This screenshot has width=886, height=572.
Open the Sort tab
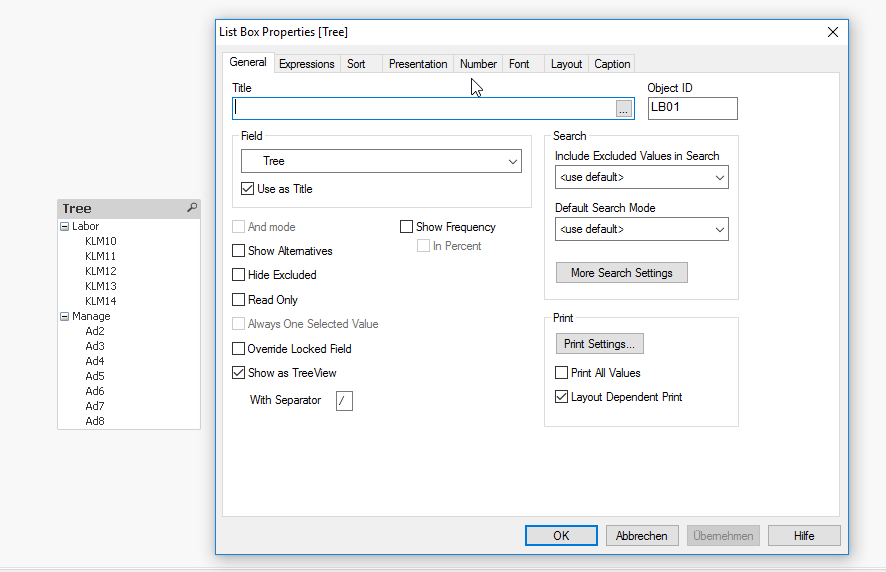356,64
